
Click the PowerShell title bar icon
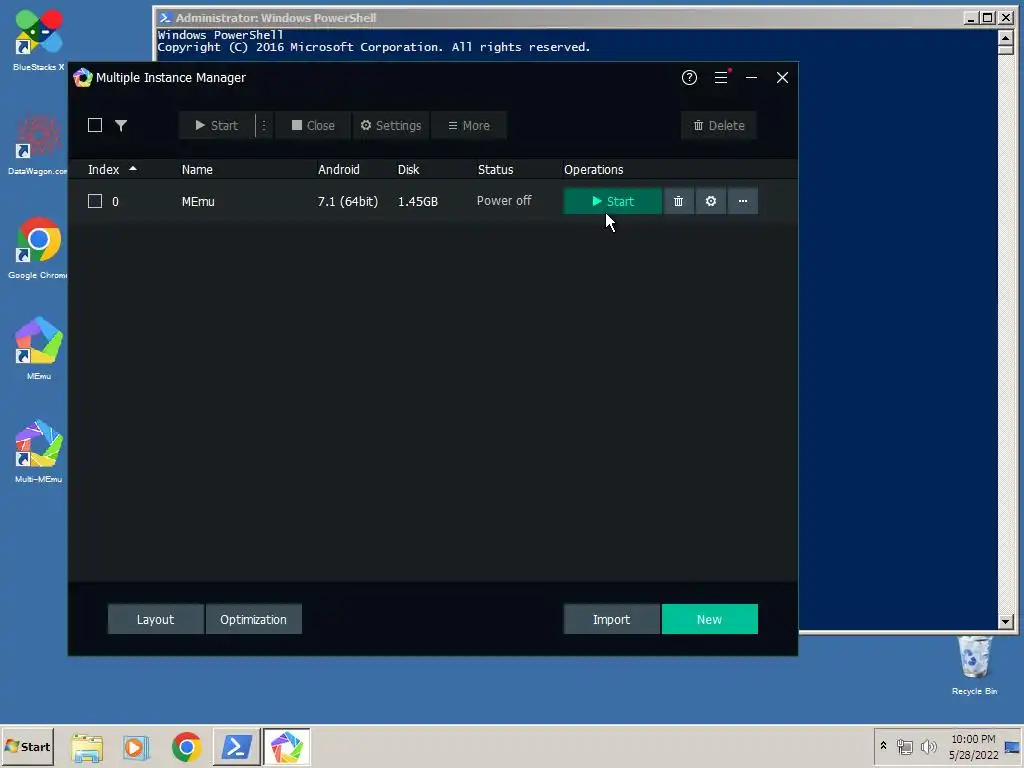[165, 18]
